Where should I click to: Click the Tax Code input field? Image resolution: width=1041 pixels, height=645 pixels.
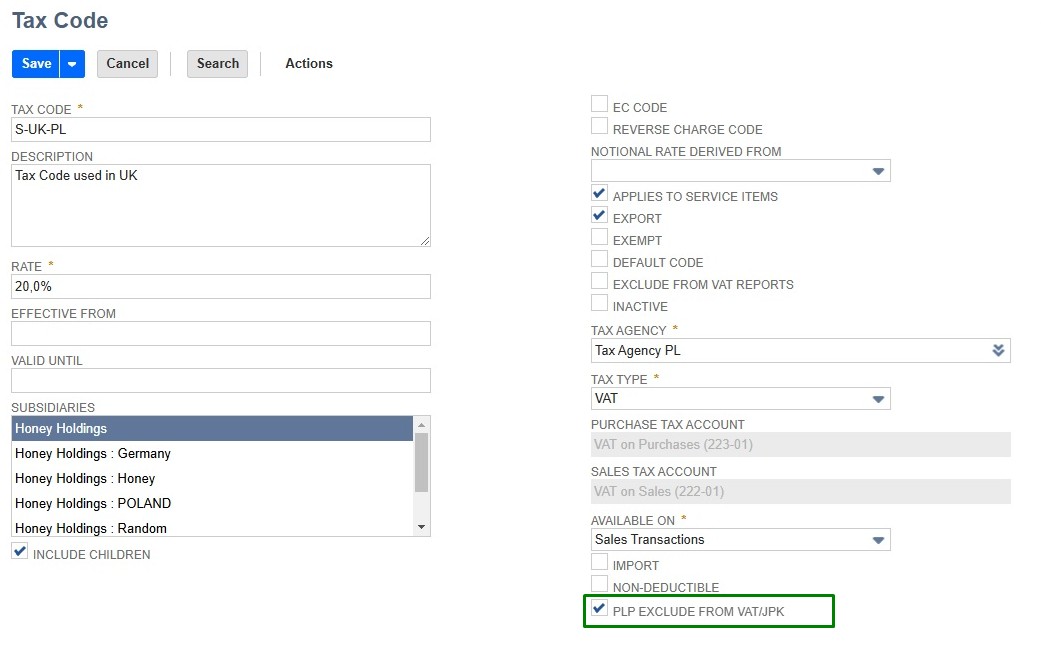pos(220,130)
